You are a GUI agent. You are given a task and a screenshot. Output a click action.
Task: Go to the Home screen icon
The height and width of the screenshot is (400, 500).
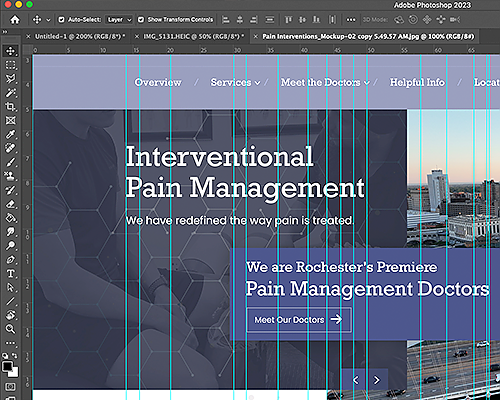point(15,20)
